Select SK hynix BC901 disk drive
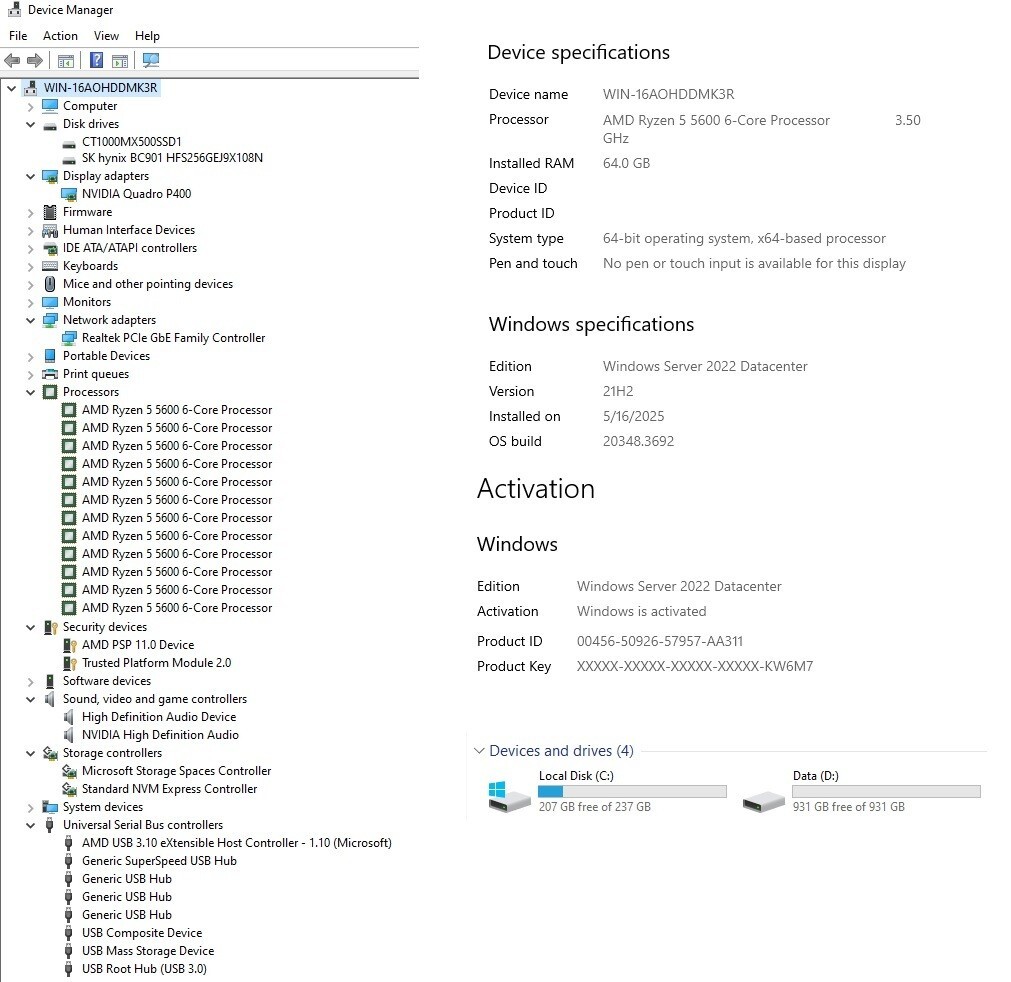The width and height of the screenshot is (1011, 982). point(172,158)
